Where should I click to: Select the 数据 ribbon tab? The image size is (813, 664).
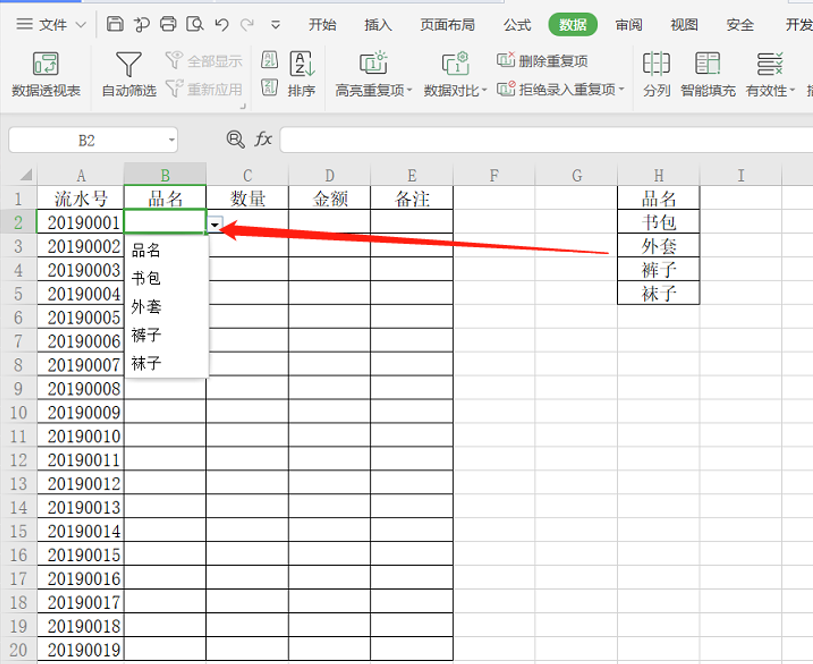[x=572, y=24]
